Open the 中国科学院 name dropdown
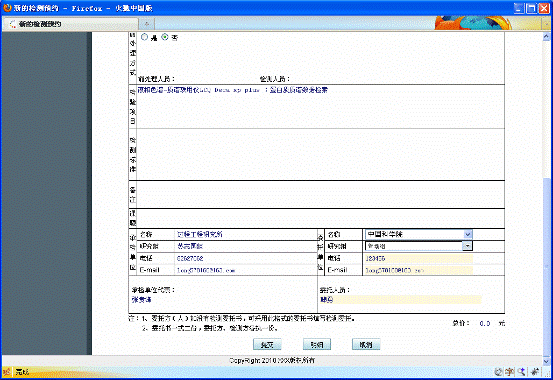Viewport: 553px width, 380px height. point(419,234)
